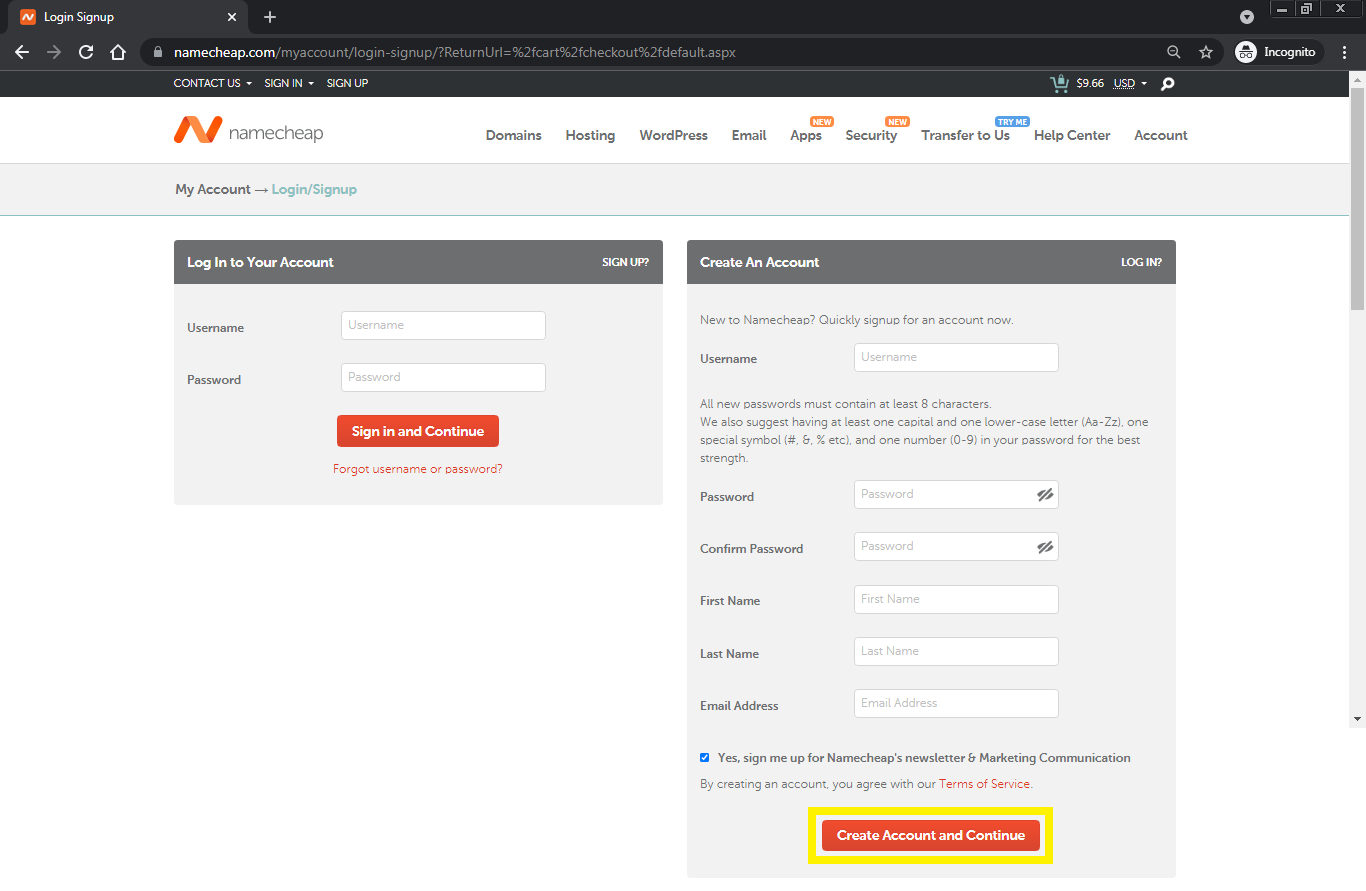Screen dimensions: 1366x891
Task: Click Sign in and Continue button
Action: tap(418, 431)
